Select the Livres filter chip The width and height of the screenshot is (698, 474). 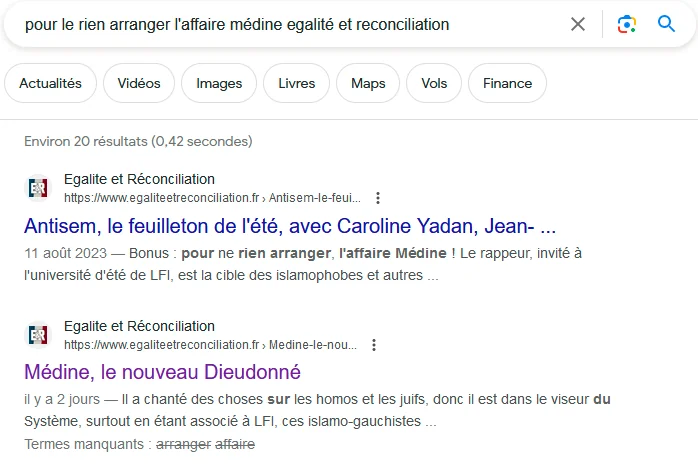[x=297, y=83]
